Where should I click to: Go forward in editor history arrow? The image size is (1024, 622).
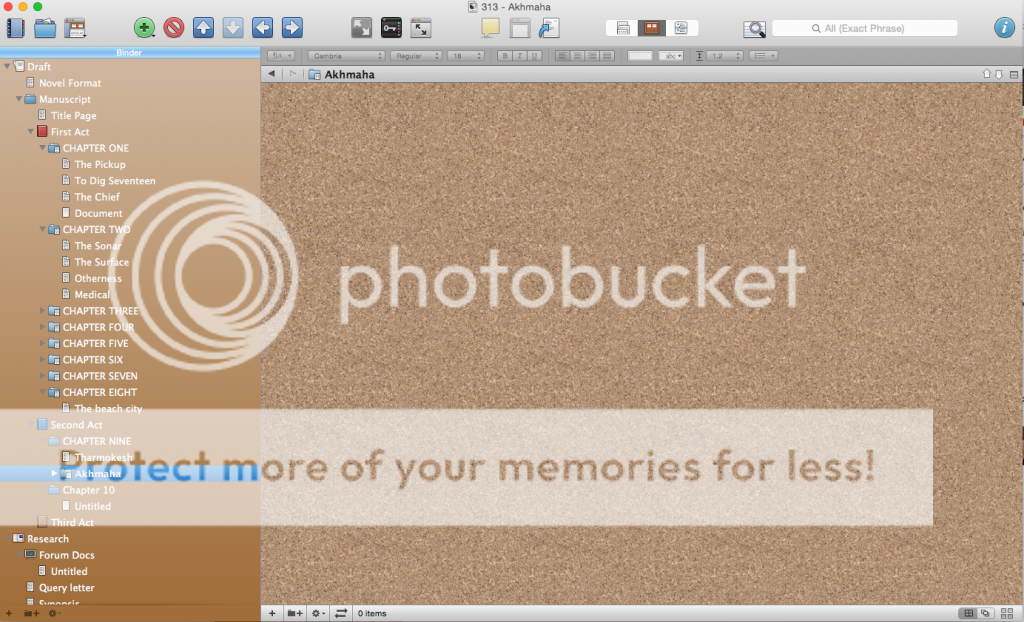[293, 74]
